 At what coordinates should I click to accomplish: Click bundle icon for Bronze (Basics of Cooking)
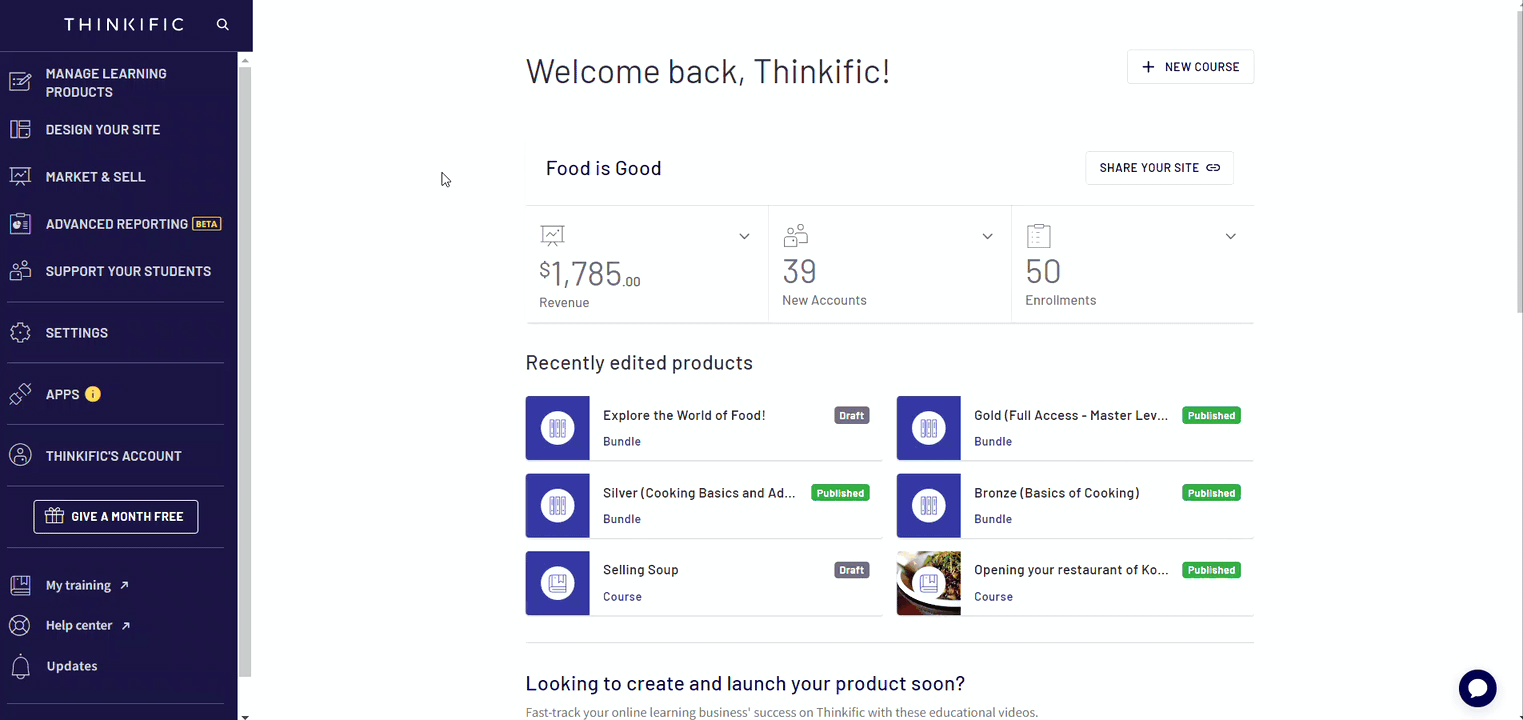929,506
